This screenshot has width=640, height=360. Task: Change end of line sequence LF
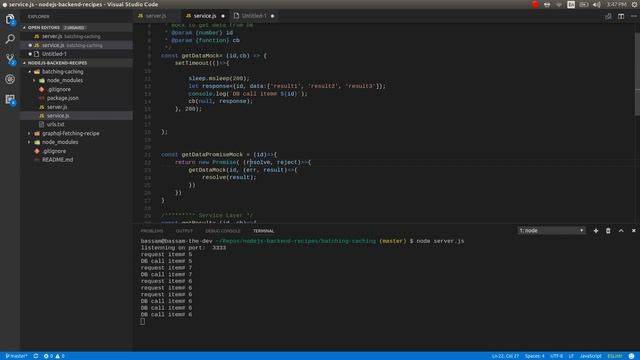(x=571, y=356)
